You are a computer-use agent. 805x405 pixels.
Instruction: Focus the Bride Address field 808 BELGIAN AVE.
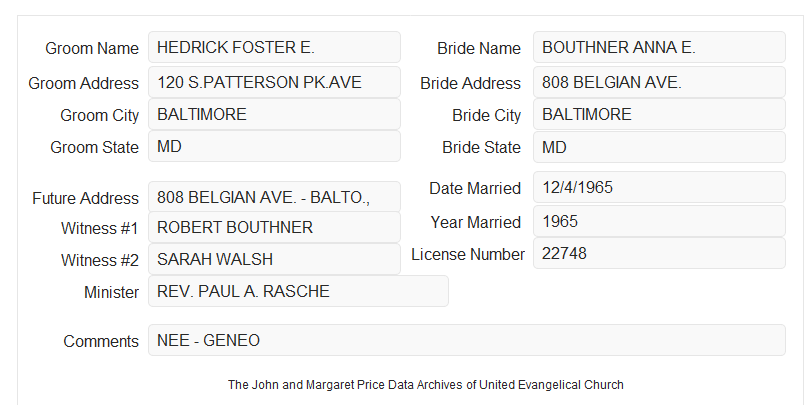pyautogui.click(x=659, y=82)
